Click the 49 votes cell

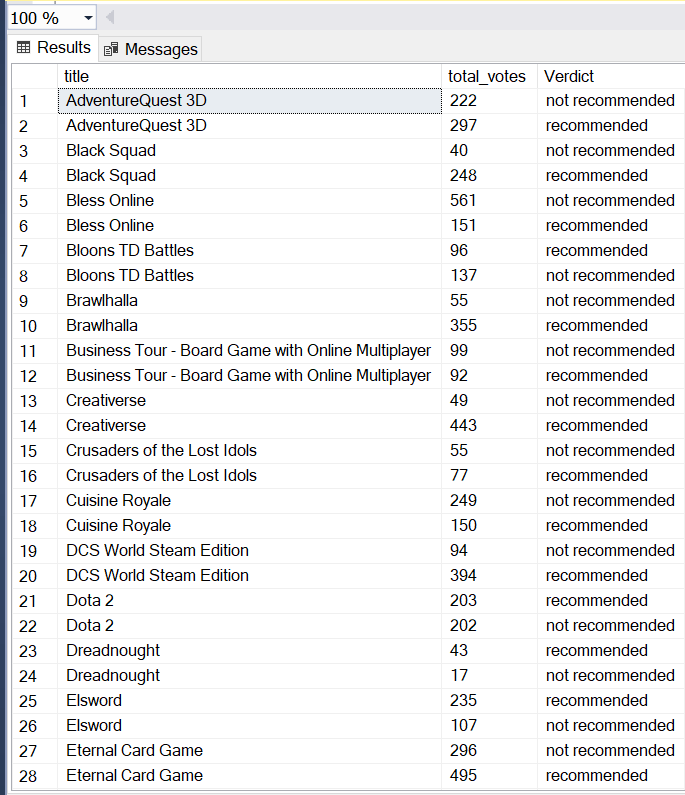pyautogui.click(x=489, y=401)
